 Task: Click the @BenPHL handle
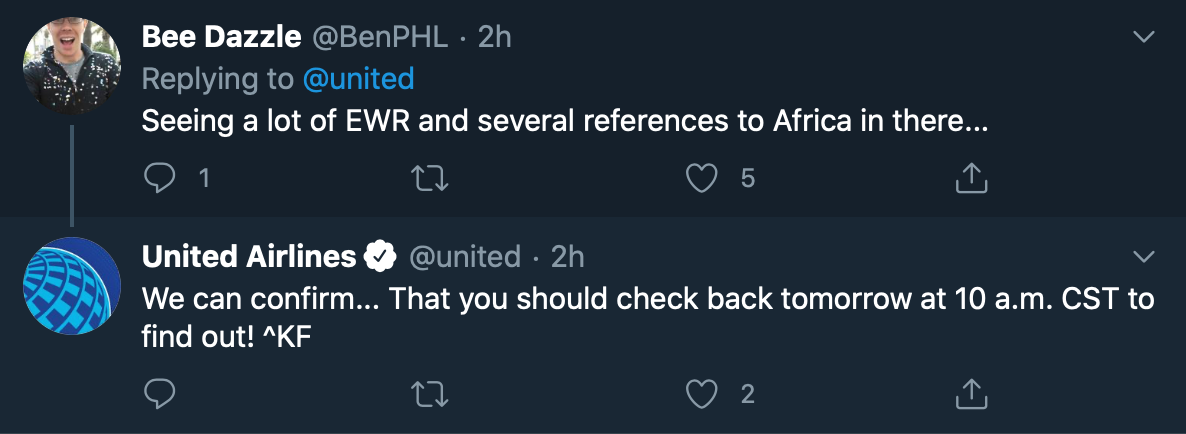pos(382,38)
